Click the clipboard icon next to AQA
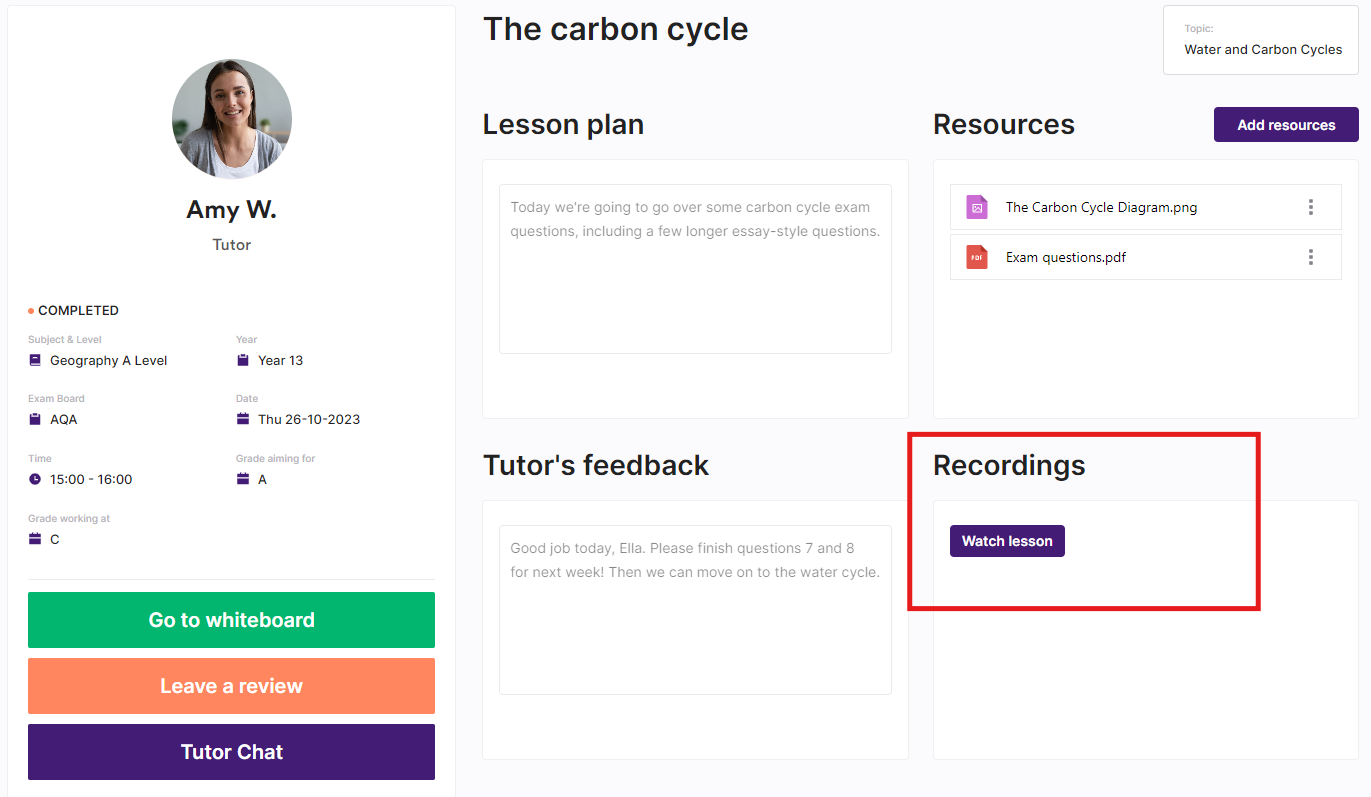The image size is (1371, 797). click(x=35, y=419)
